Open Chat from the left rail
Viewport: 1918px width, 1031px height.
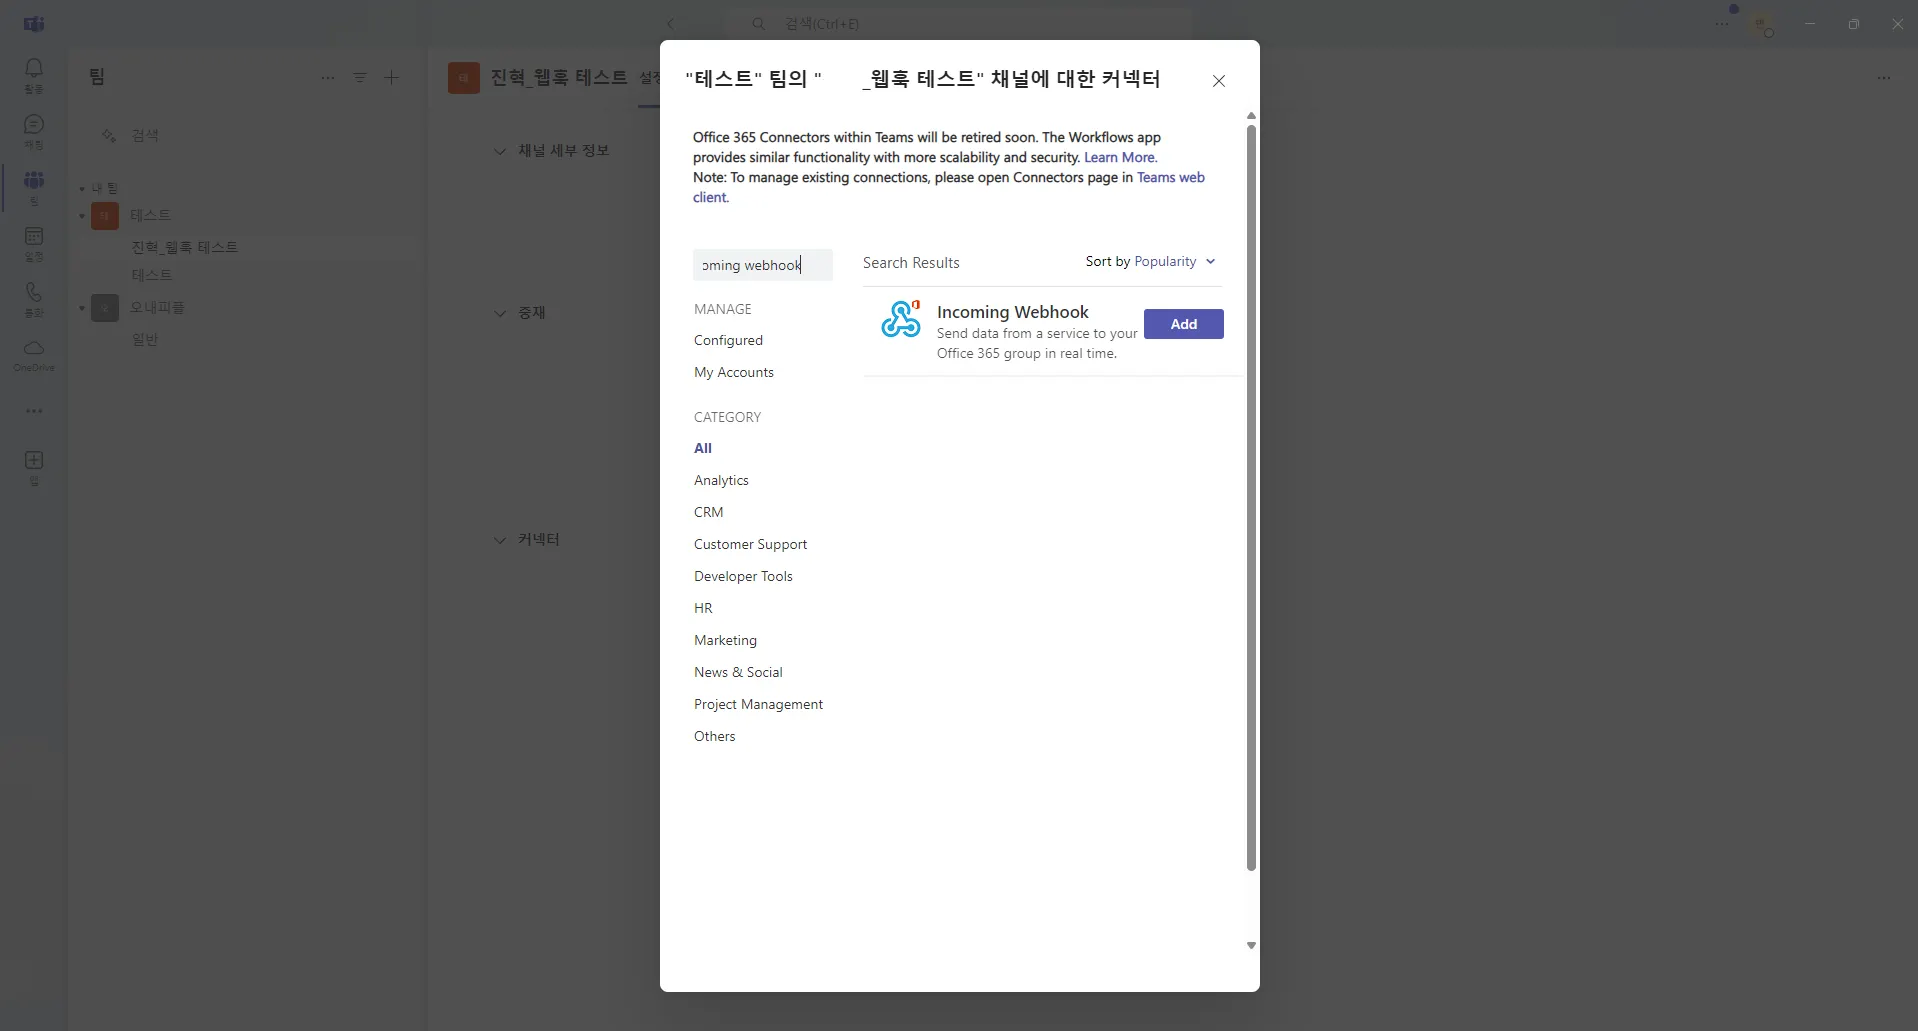[x=34, y=131]
